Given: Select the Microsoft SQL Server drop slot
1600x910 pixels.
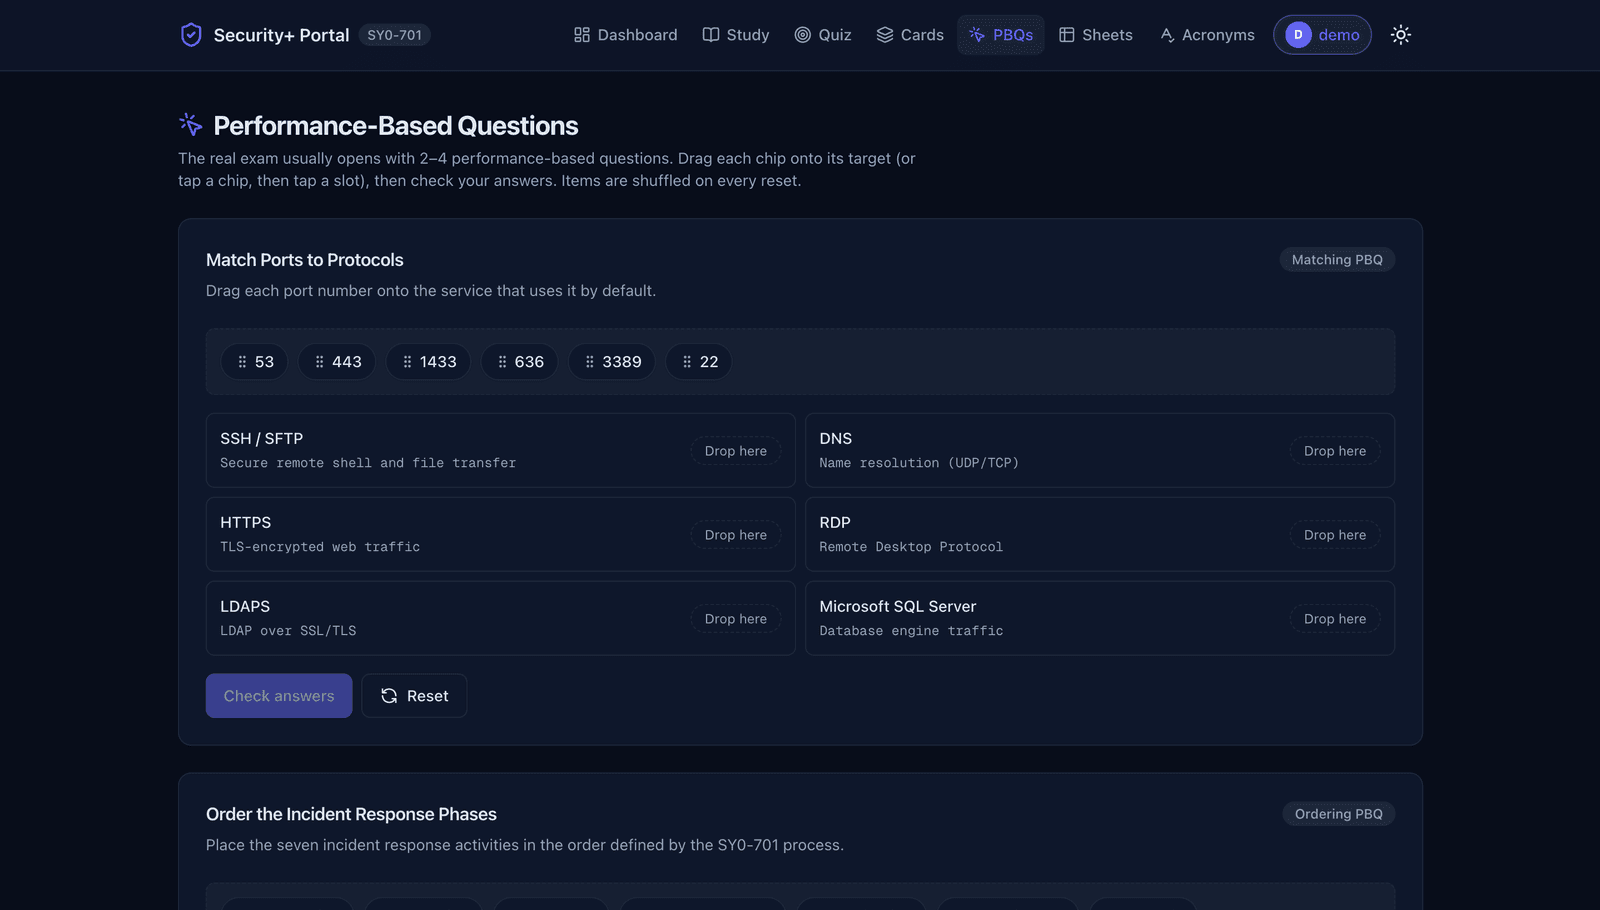Looking at the screenshot, I should click(1335, 619).
